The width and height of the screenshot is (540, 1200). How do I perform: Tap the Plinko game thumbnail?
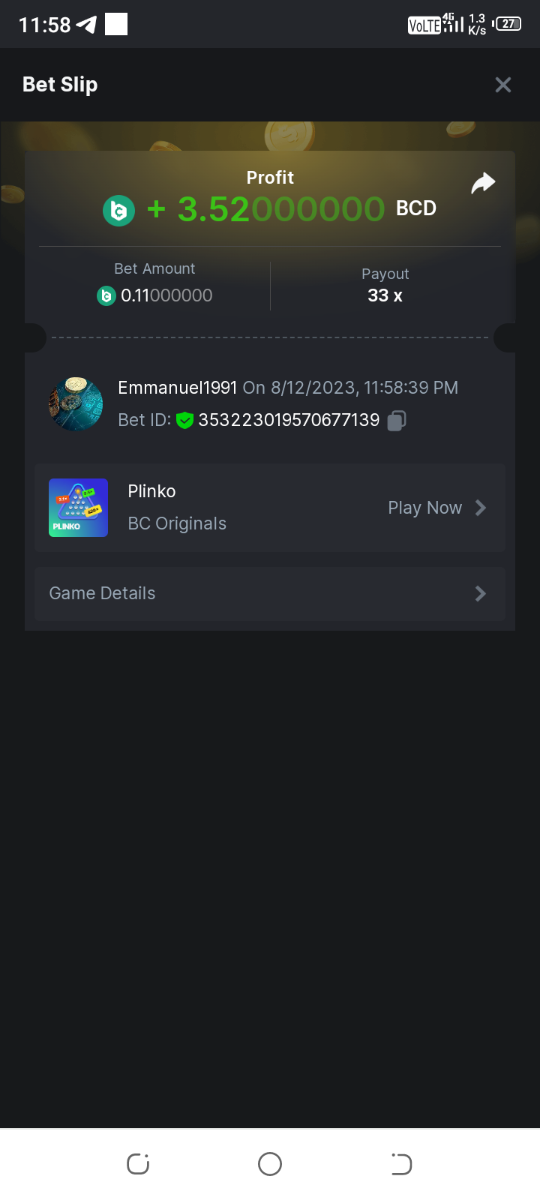(x=78, y=508)
